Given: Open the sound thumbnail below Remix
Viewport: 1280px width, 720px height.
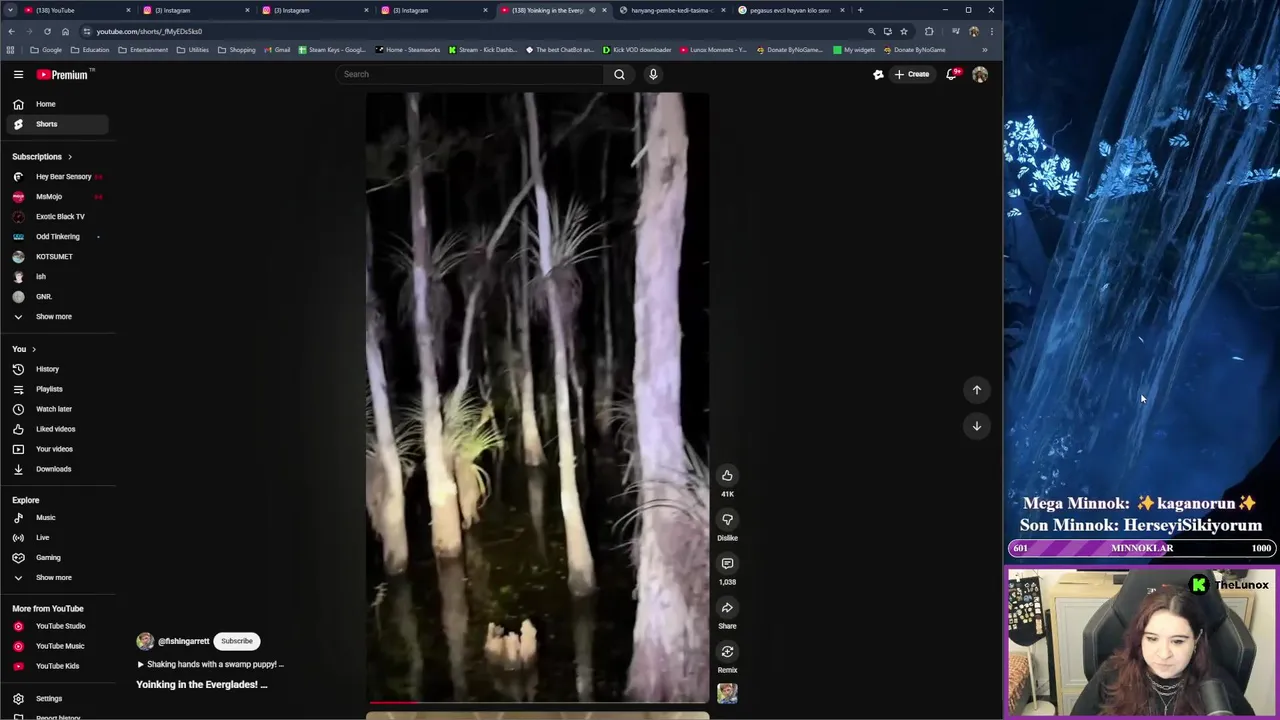Looking at the screenshot, I should tap(727, 693).
